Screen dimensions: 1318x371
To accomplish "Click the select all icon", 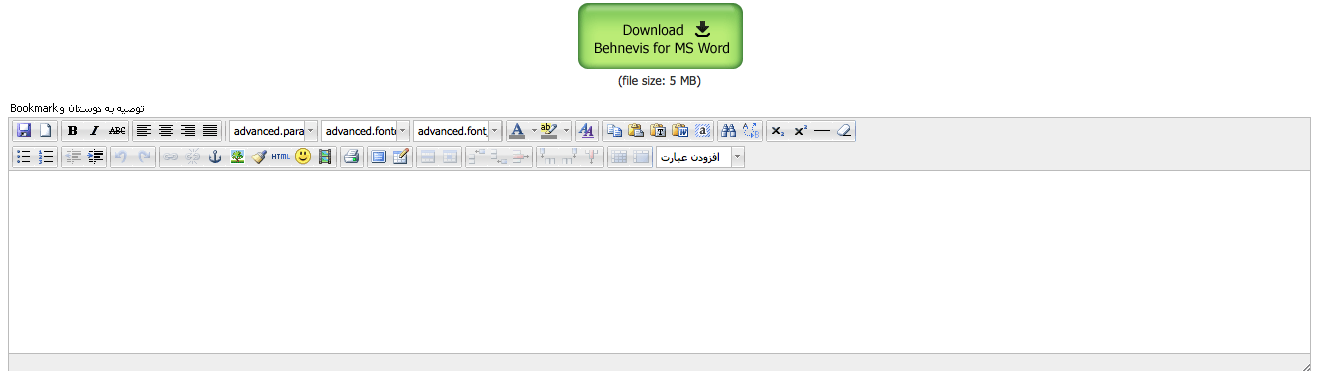I will [702, 131].
